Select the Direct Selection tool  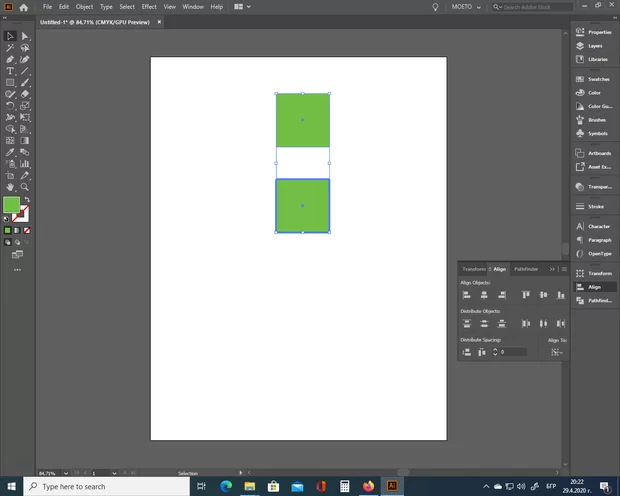click(x=25, y=37)
